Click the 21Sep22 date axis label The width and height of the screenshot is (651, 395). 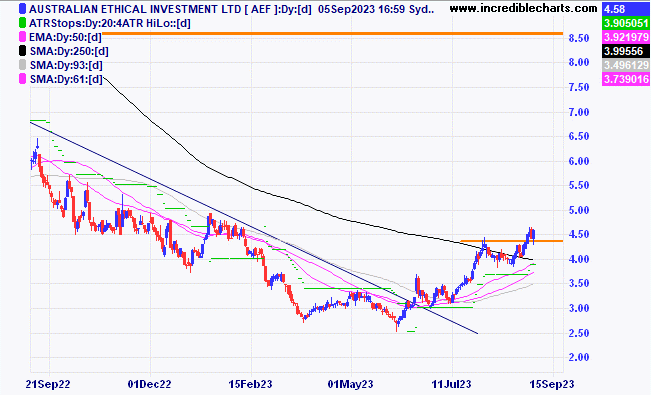coord(48,384)
